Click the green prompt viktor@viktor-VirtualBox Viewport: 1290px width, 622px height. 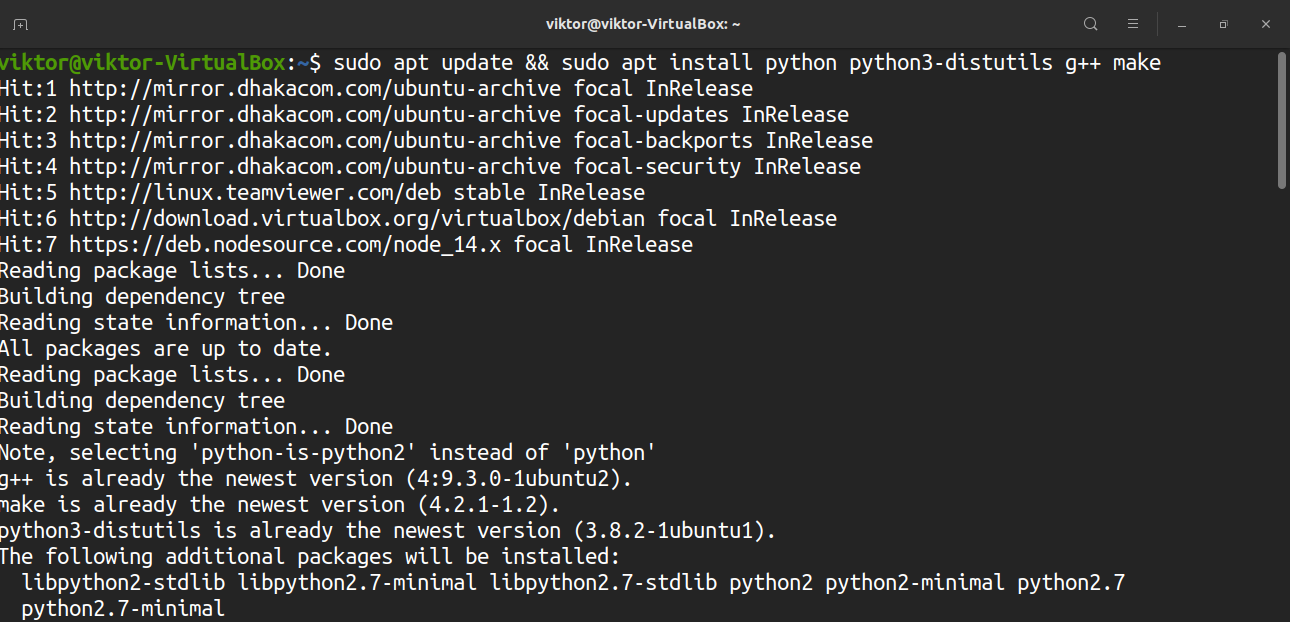(x=143, y=63)
